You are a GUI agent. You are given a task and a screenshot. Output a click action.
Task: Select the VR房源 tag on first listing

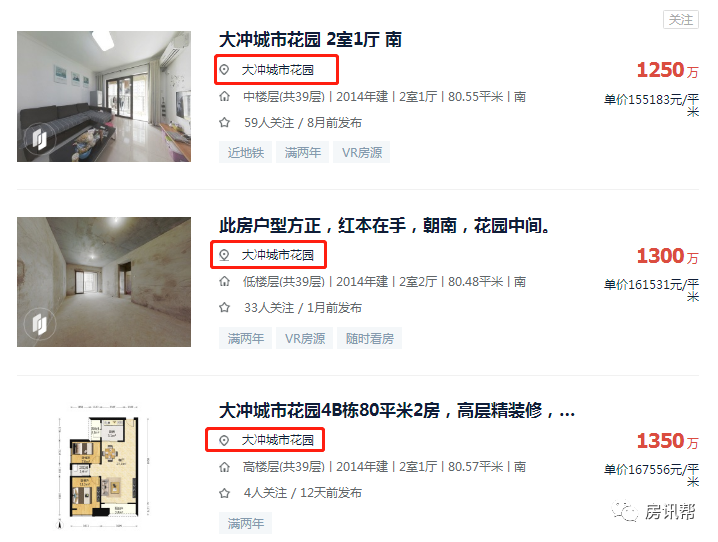362,152
